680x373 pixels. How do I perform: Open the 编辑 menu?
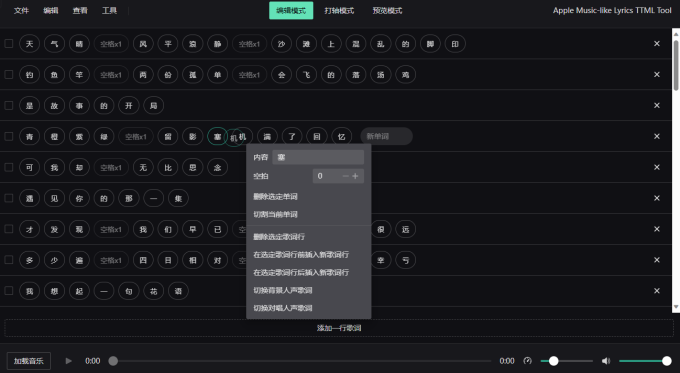[x=51, y=10]
